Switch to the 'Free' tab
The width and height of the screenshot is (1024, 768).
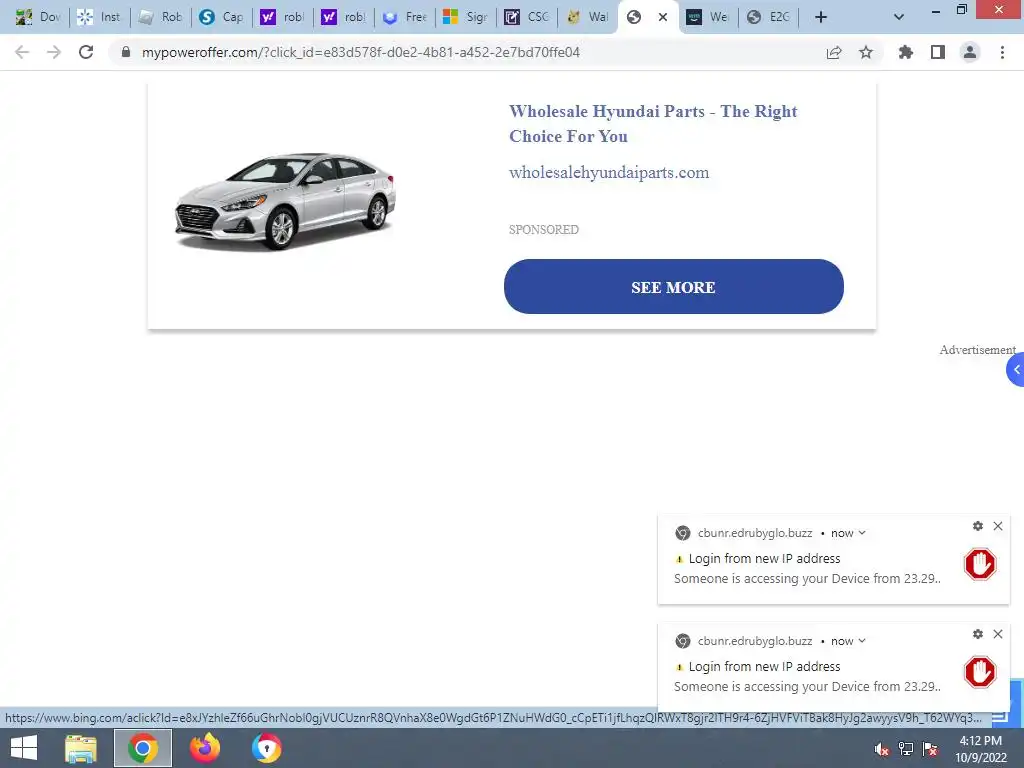[x=405, y=17]
